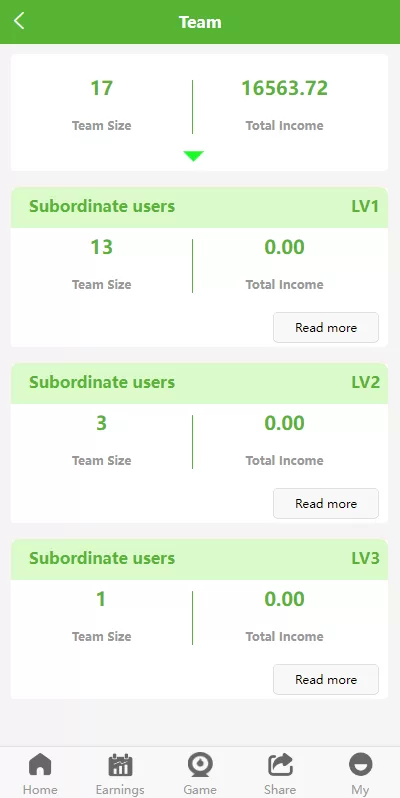Tap the LV2 team size number 3
This screenshot has width=400, height=798.
(101, 423)
